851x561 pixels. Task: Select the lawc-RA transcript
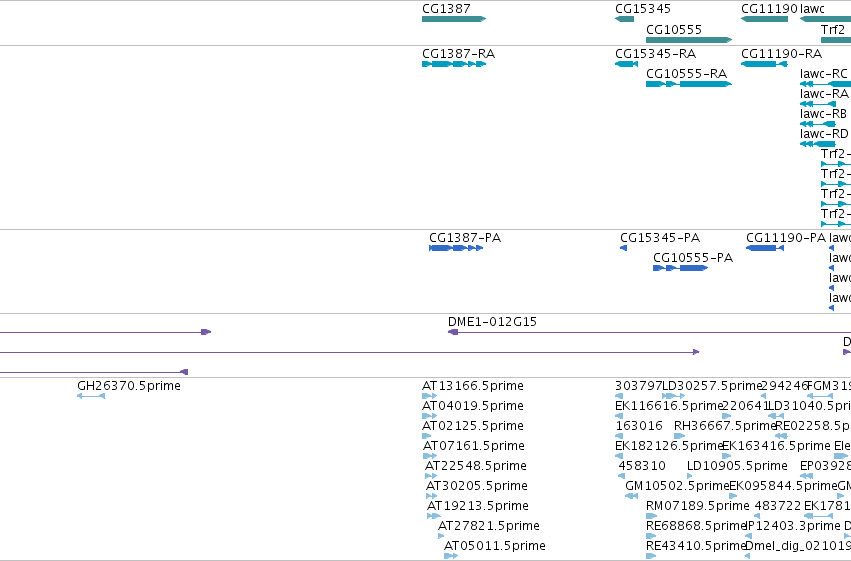point(818,104)
